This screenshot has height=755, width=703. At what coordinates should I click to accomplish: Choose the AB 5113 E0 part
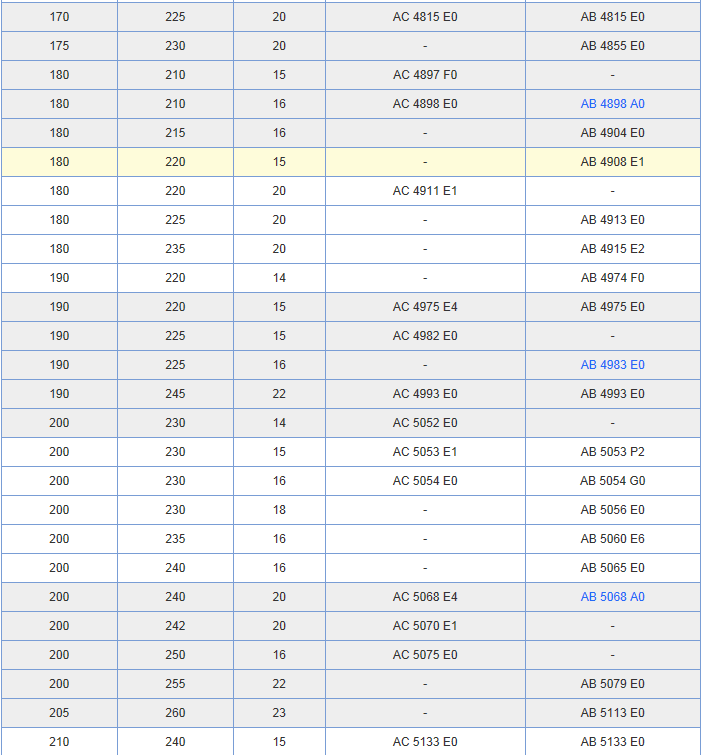click(x=612, y=713)
